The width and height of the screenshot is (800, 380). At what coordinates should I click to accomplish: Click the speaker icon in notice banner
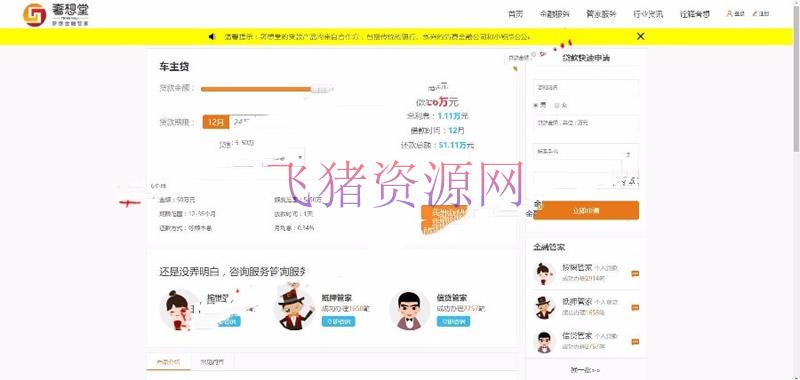point(212,36)
